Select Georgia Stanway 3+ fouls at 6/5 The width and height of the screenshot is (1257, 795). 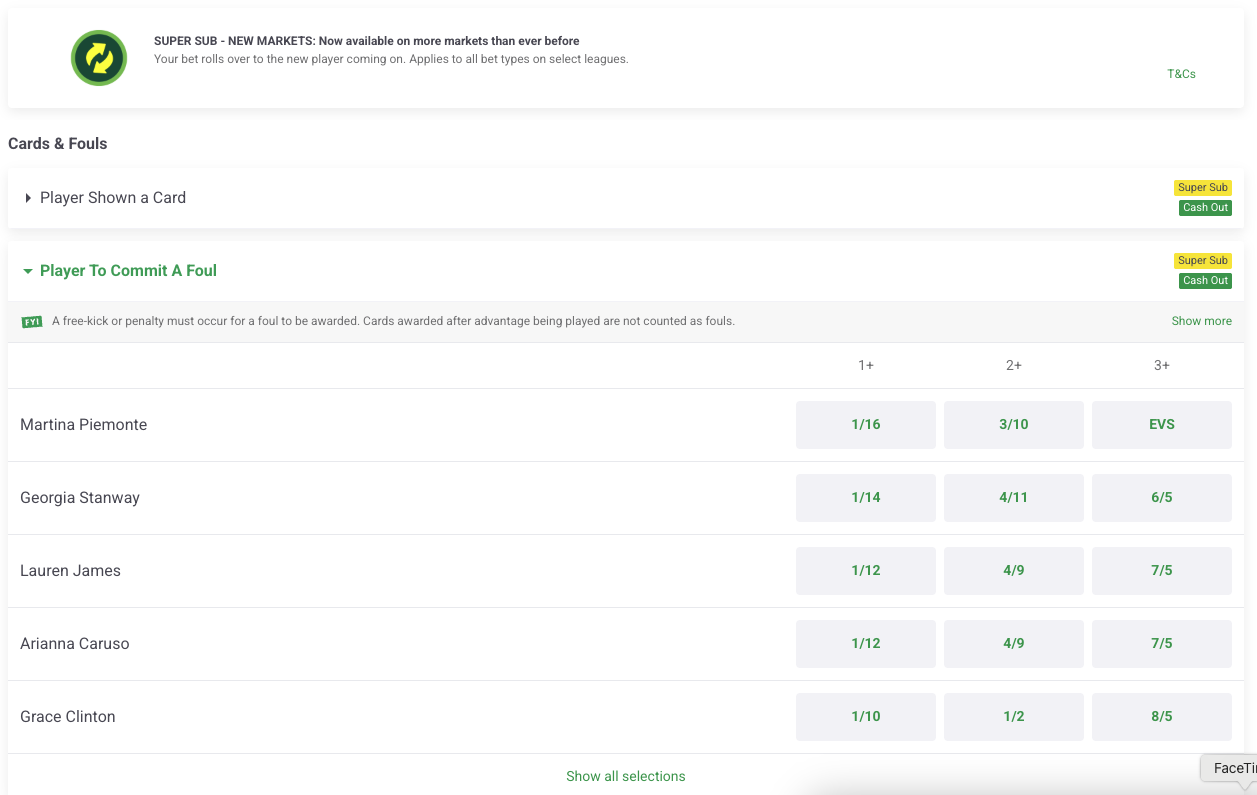[x=1162, y=498]
